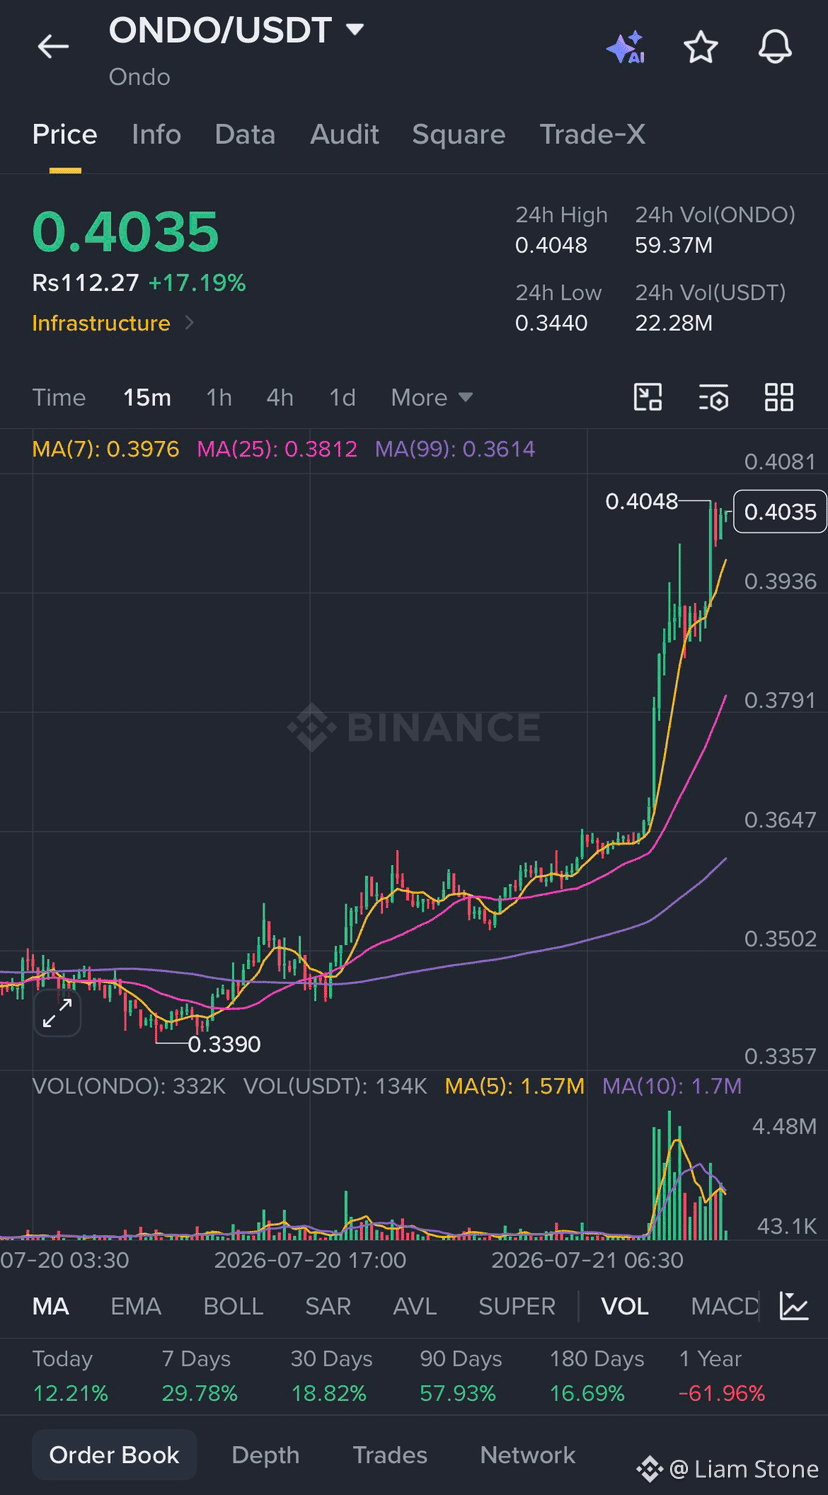Toggle the SAR indicator
This screenshot has height=1495, width=828.
(328, 1306)
